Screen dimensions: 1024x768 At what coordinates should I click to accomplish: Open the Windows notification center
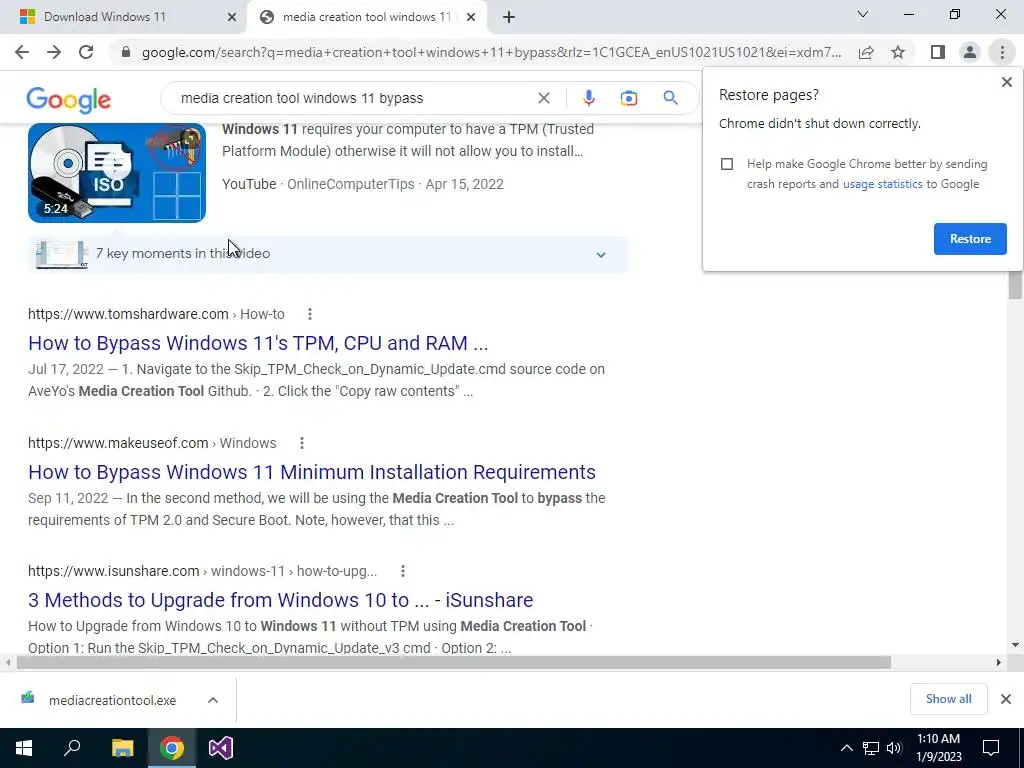click(991, 748)
